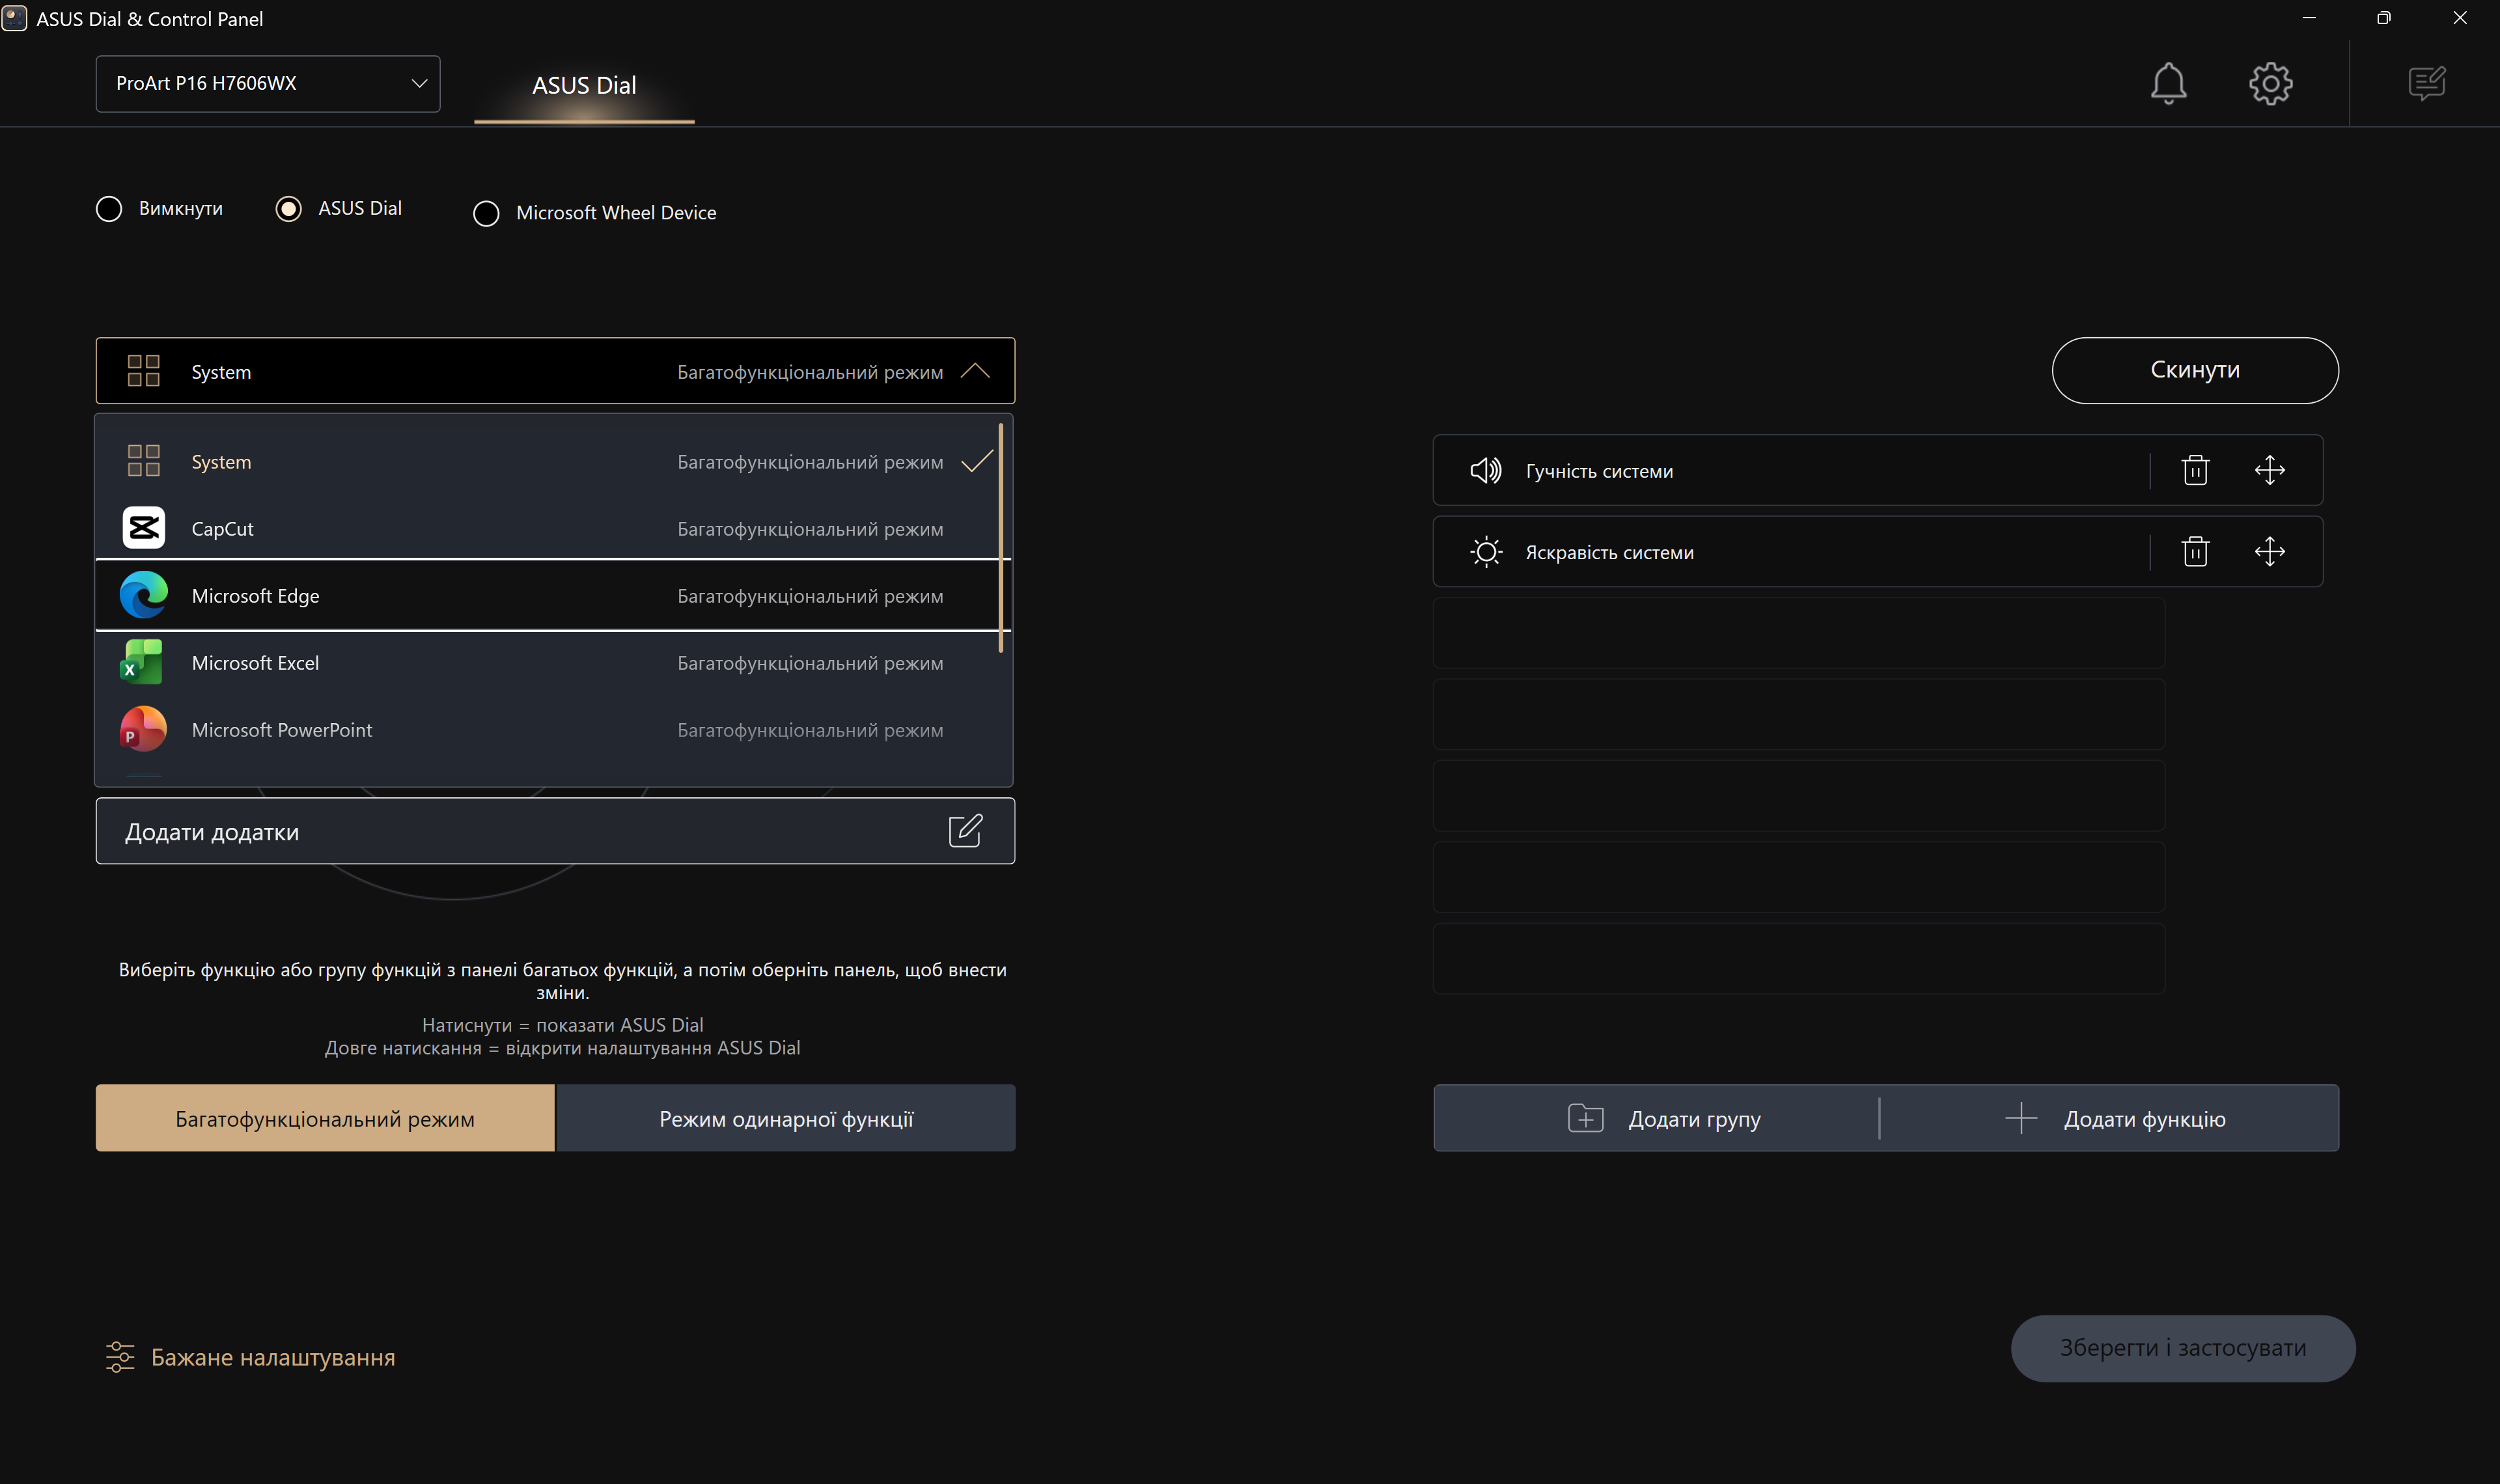Image resolution: width=2500 pixels, height=1484 pixels.
Task: Delete the Яскравість системи function
Action: 2195,552
